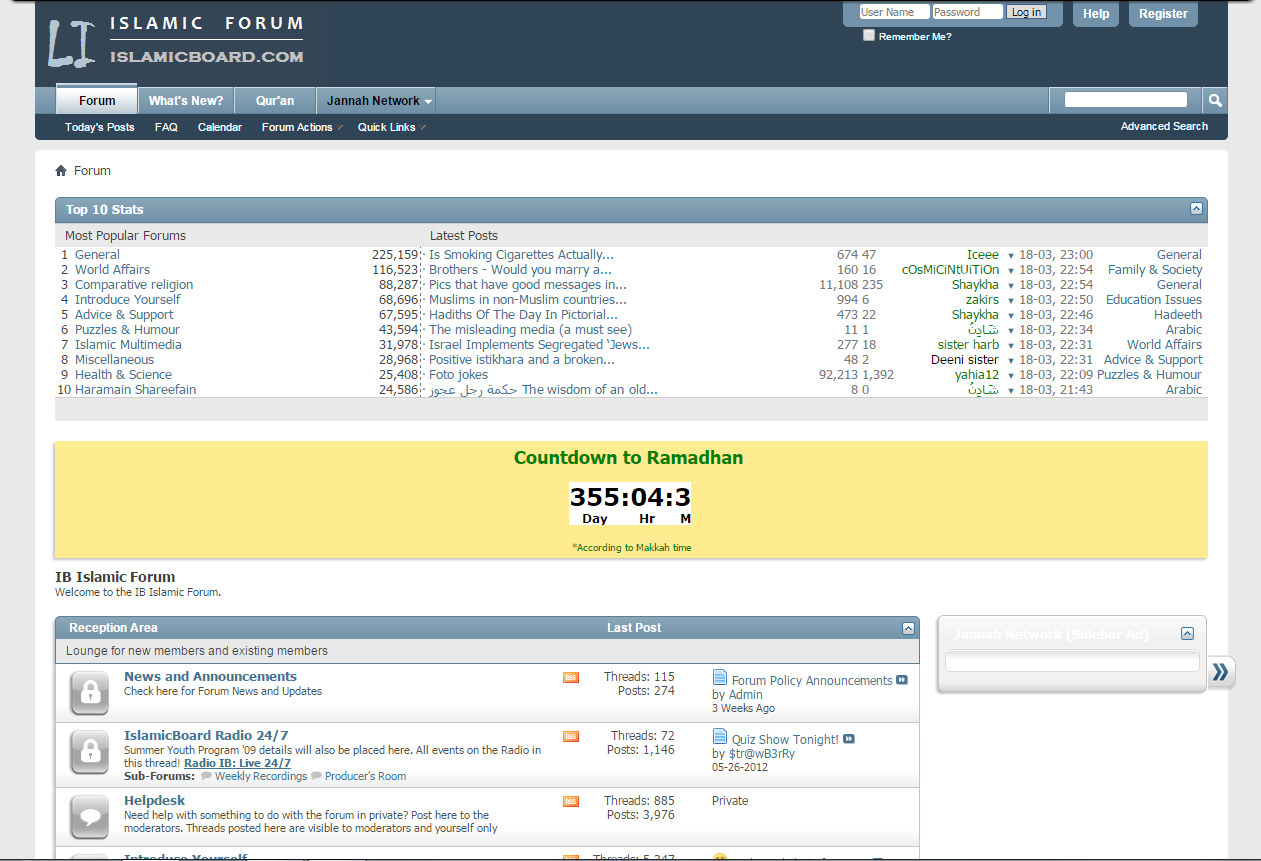Image resolution: width=1261 pixels, height=861 pixels.
Task: Open 'The misleading media (a must see)' thread
Action: pos(531,330)
